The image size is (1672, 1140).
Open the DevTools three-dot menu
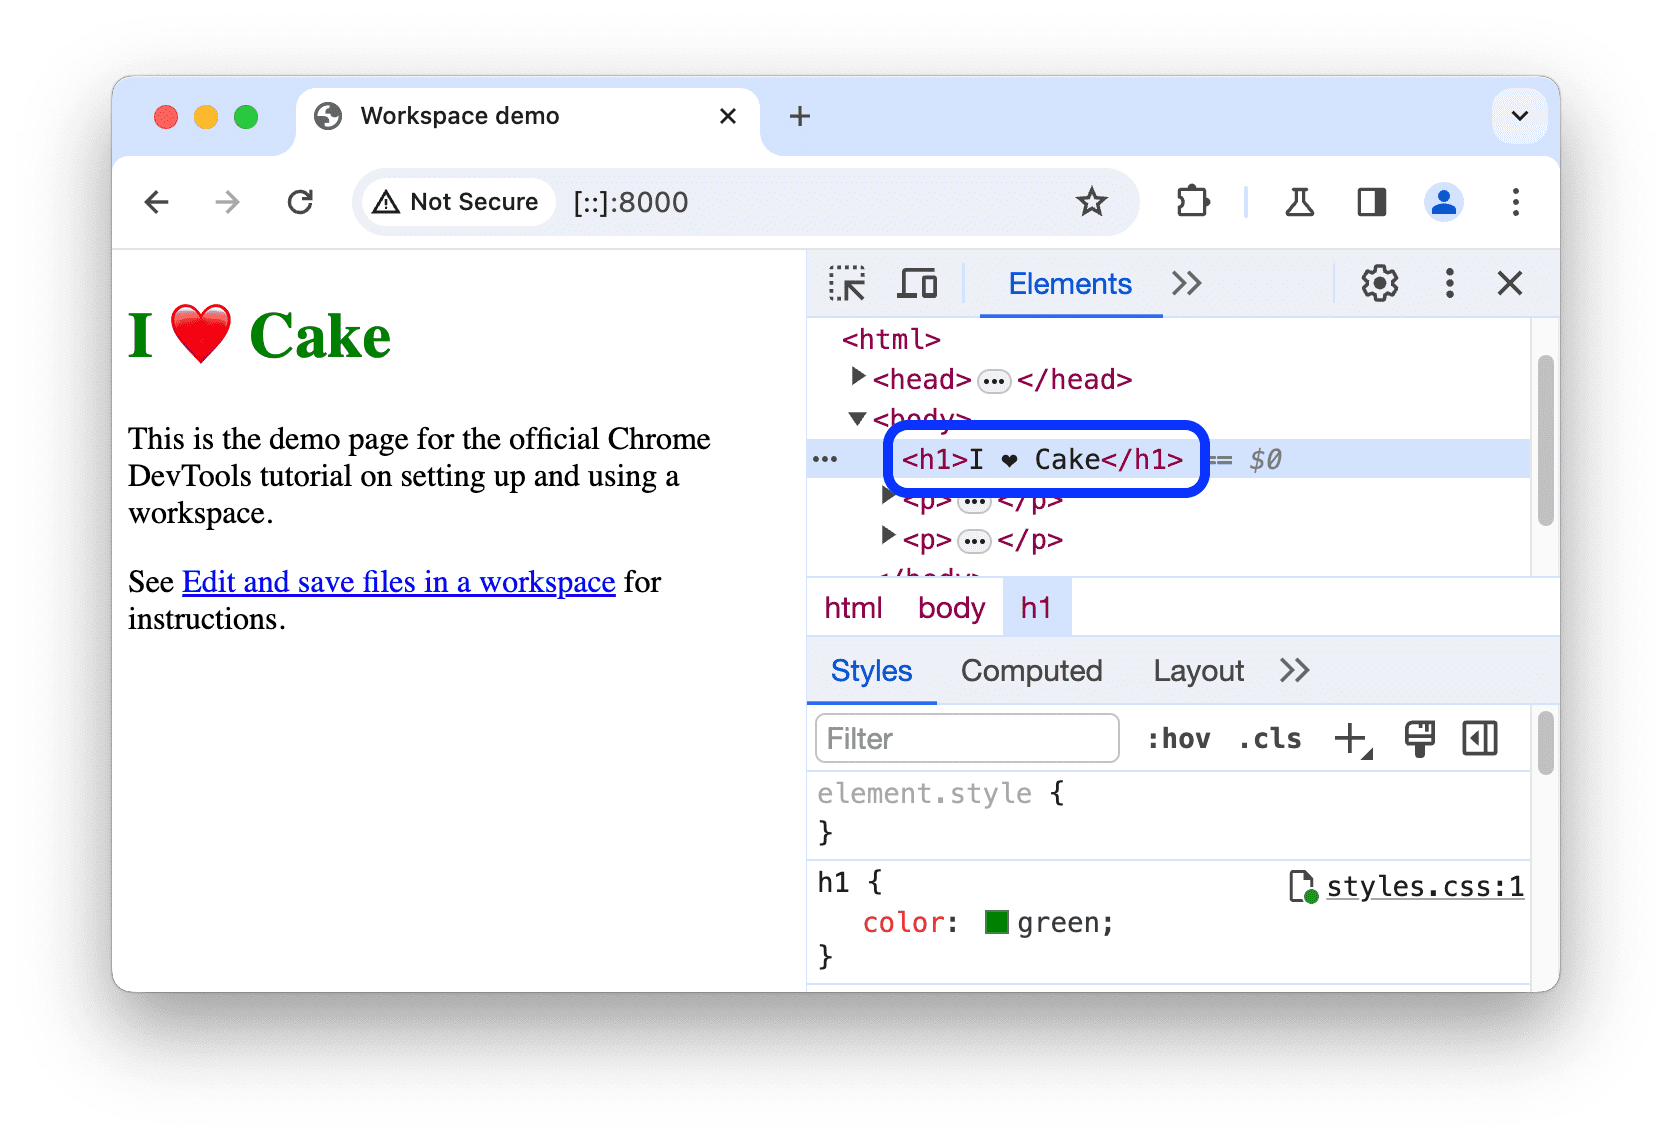click(x=1449, y=283)
